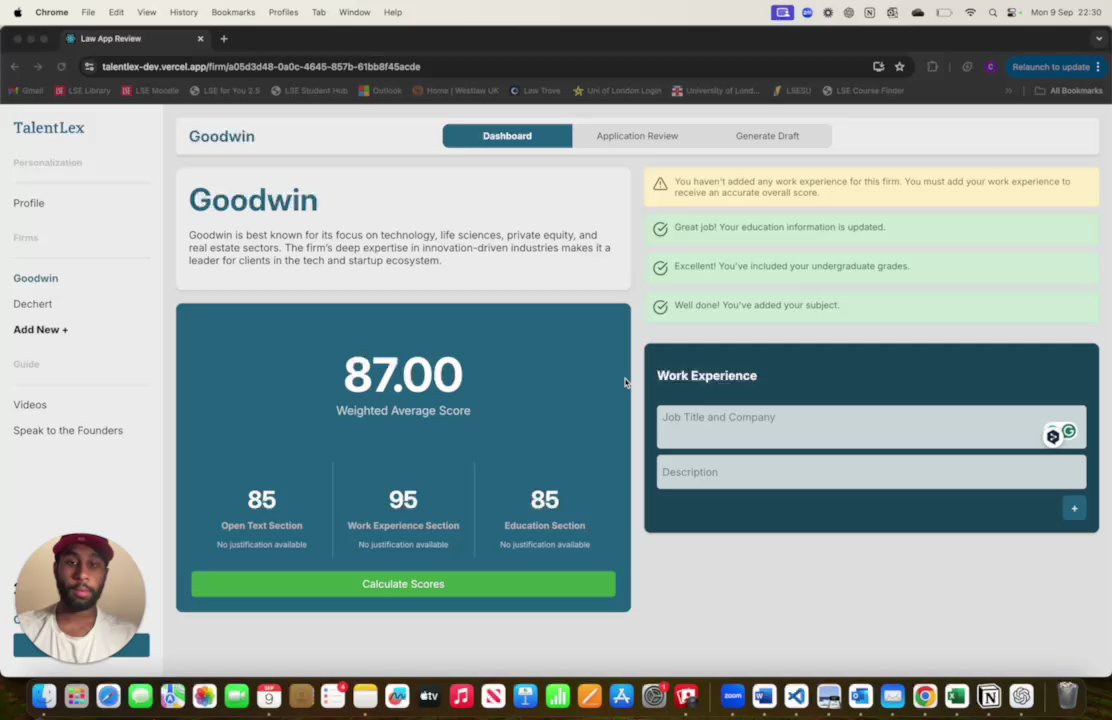This screenshot has width=1112, height=720.
Task: Open the Trash in the Dock
Action: click(1067, 696)
